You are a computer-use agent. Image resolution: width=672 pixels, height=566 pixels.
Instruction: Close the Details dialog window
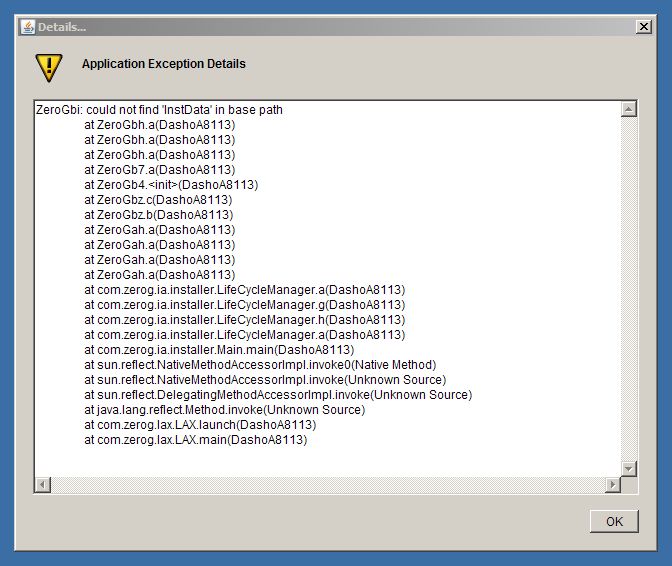tap(643, 27)
